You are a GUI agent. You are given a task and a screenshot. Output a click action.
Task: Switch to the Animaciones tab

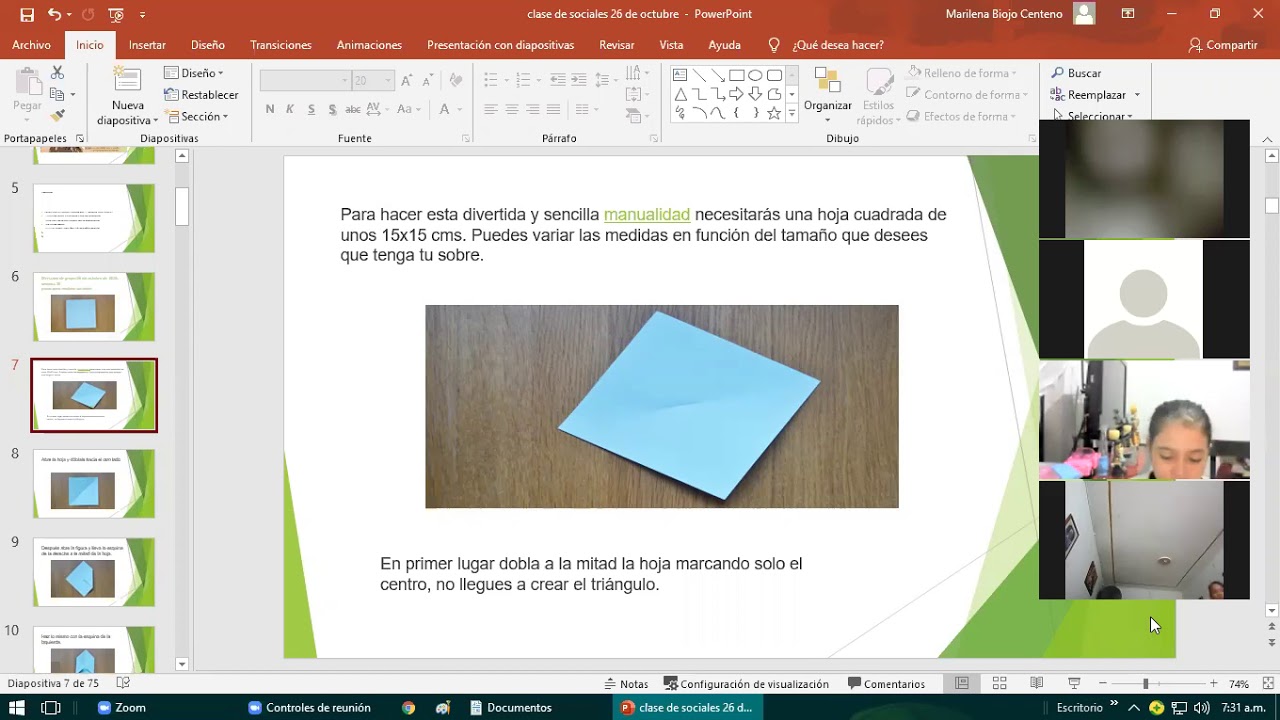click(369, 45)
